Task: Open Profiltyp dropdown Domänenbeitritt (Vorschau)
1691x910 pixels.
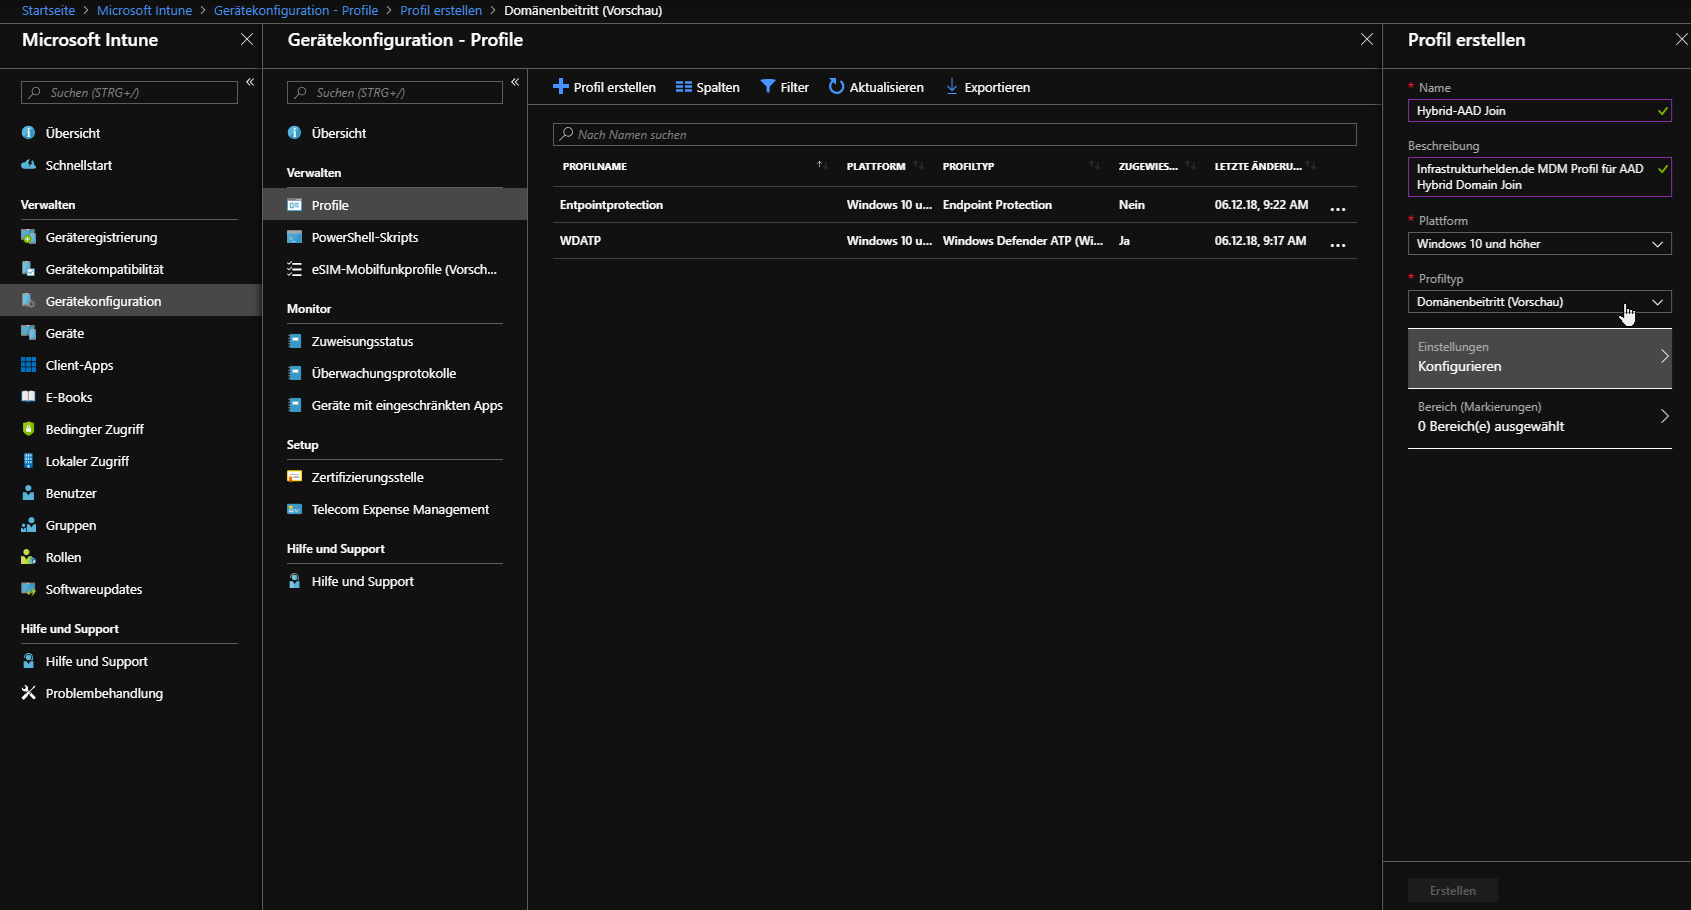Action: coord(1539,302)
